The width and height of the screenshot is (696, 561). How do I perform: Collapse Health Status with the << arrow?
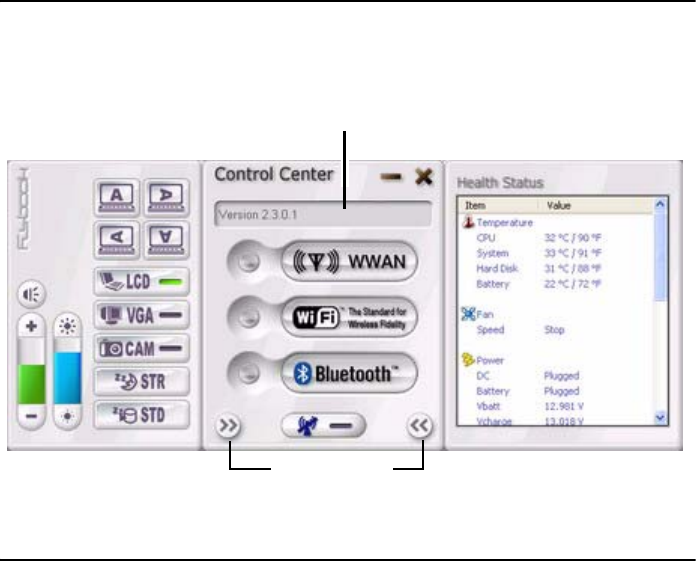coord(419,426)
